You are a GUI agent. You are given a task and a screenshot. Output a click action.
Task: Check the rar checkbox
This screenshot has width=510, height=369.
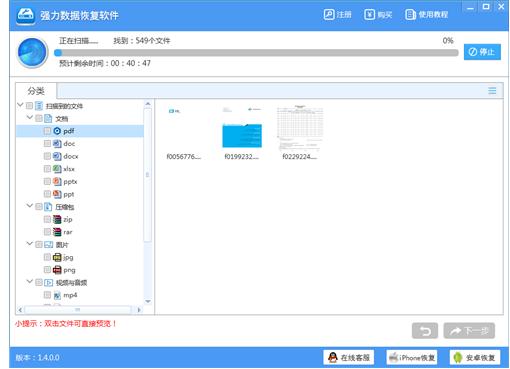[x=47, y=232]
